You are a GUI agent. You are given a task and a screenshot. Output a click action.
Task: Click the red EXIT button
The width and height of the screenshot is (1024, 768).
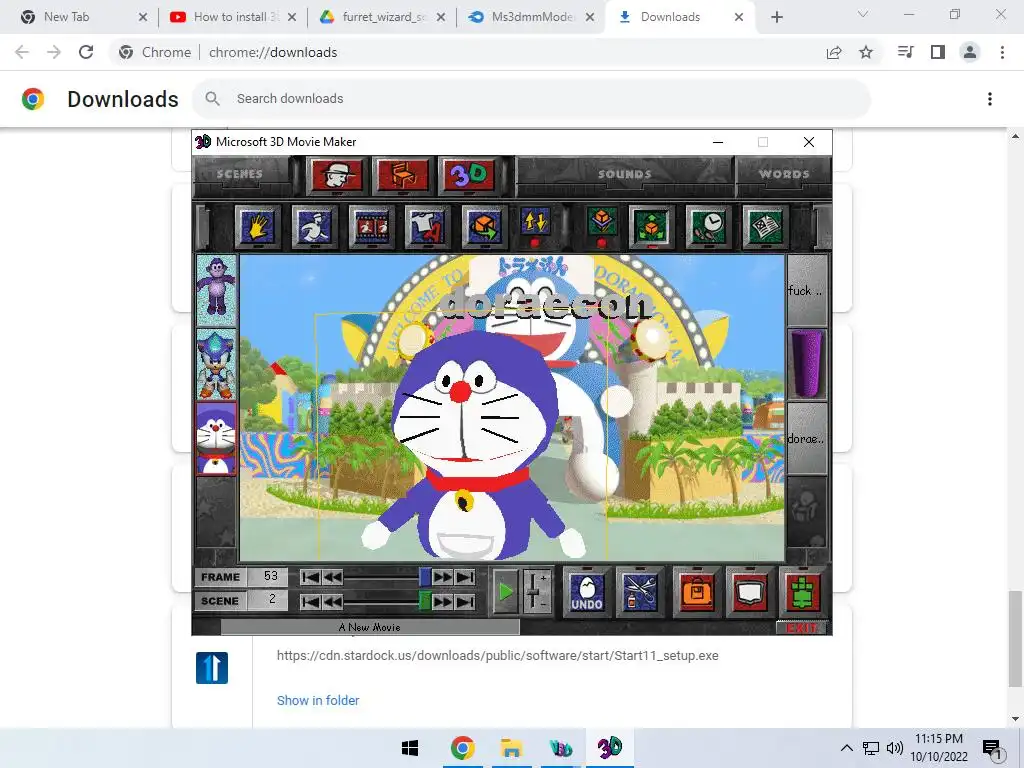(801, 628)
